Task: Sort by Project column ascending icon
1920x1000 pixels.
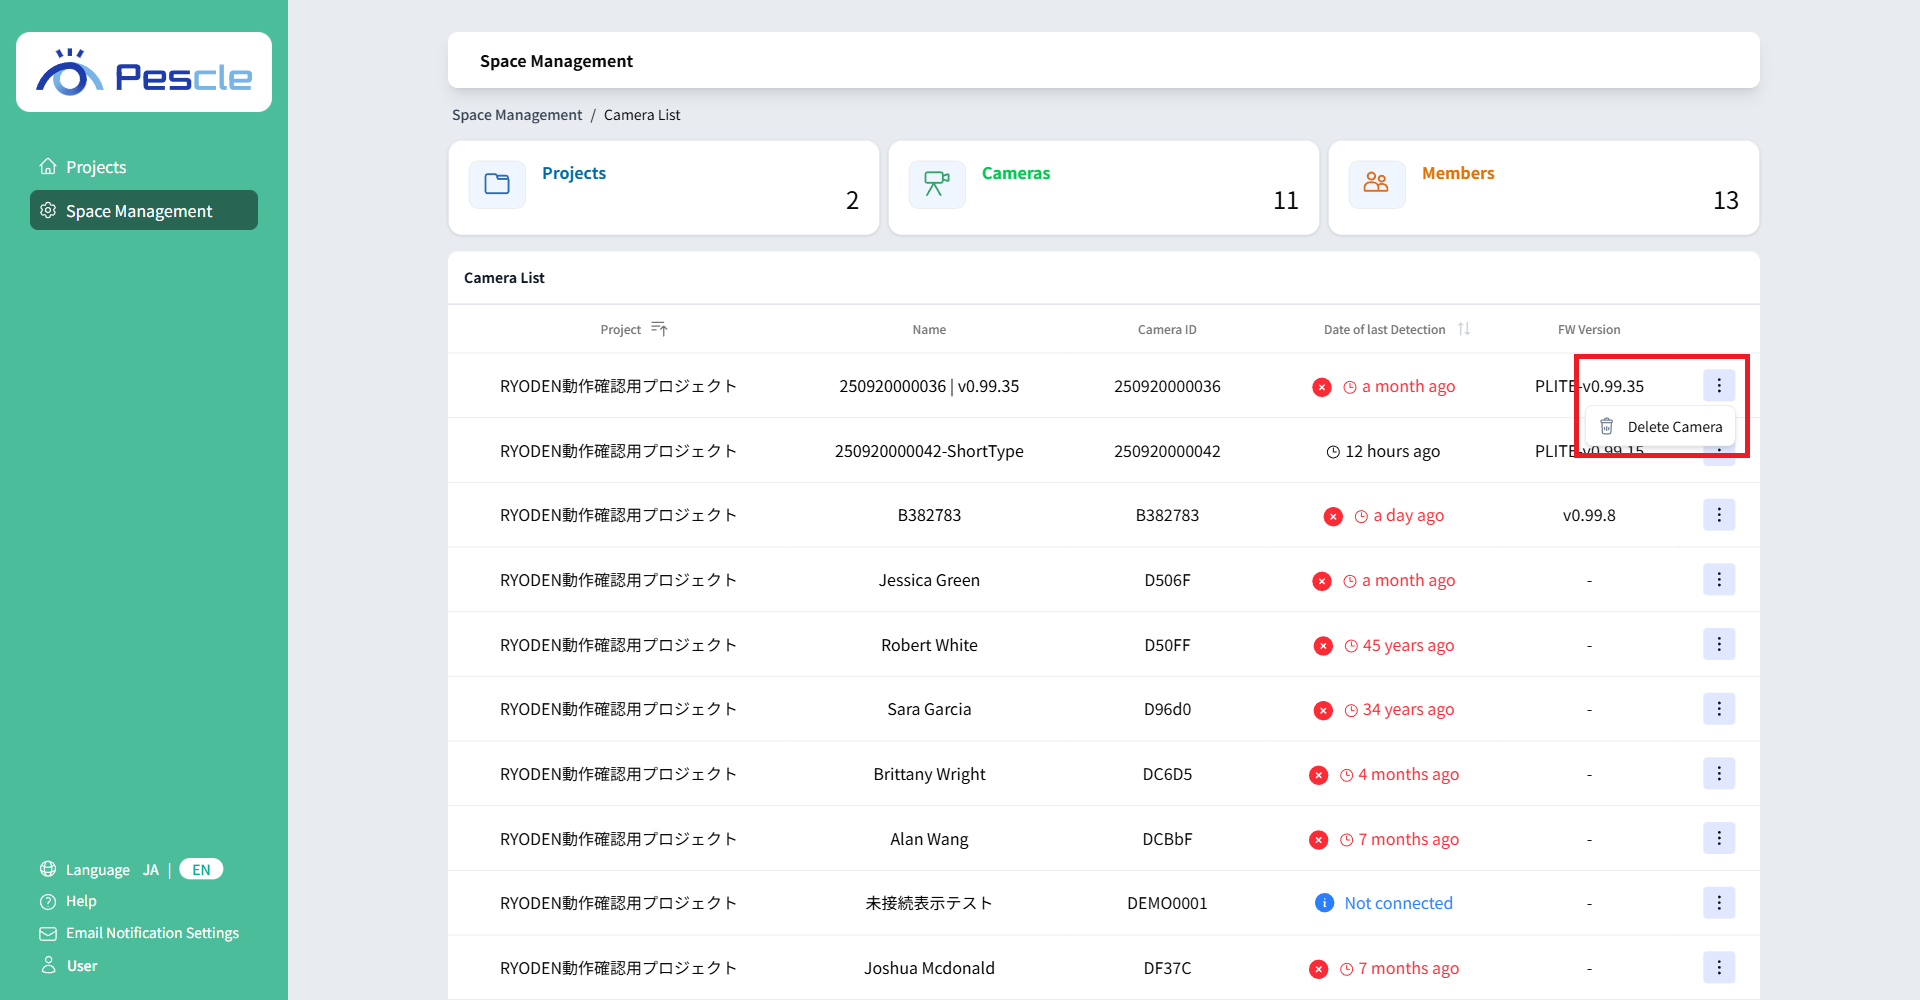Action: click(659, 329)
